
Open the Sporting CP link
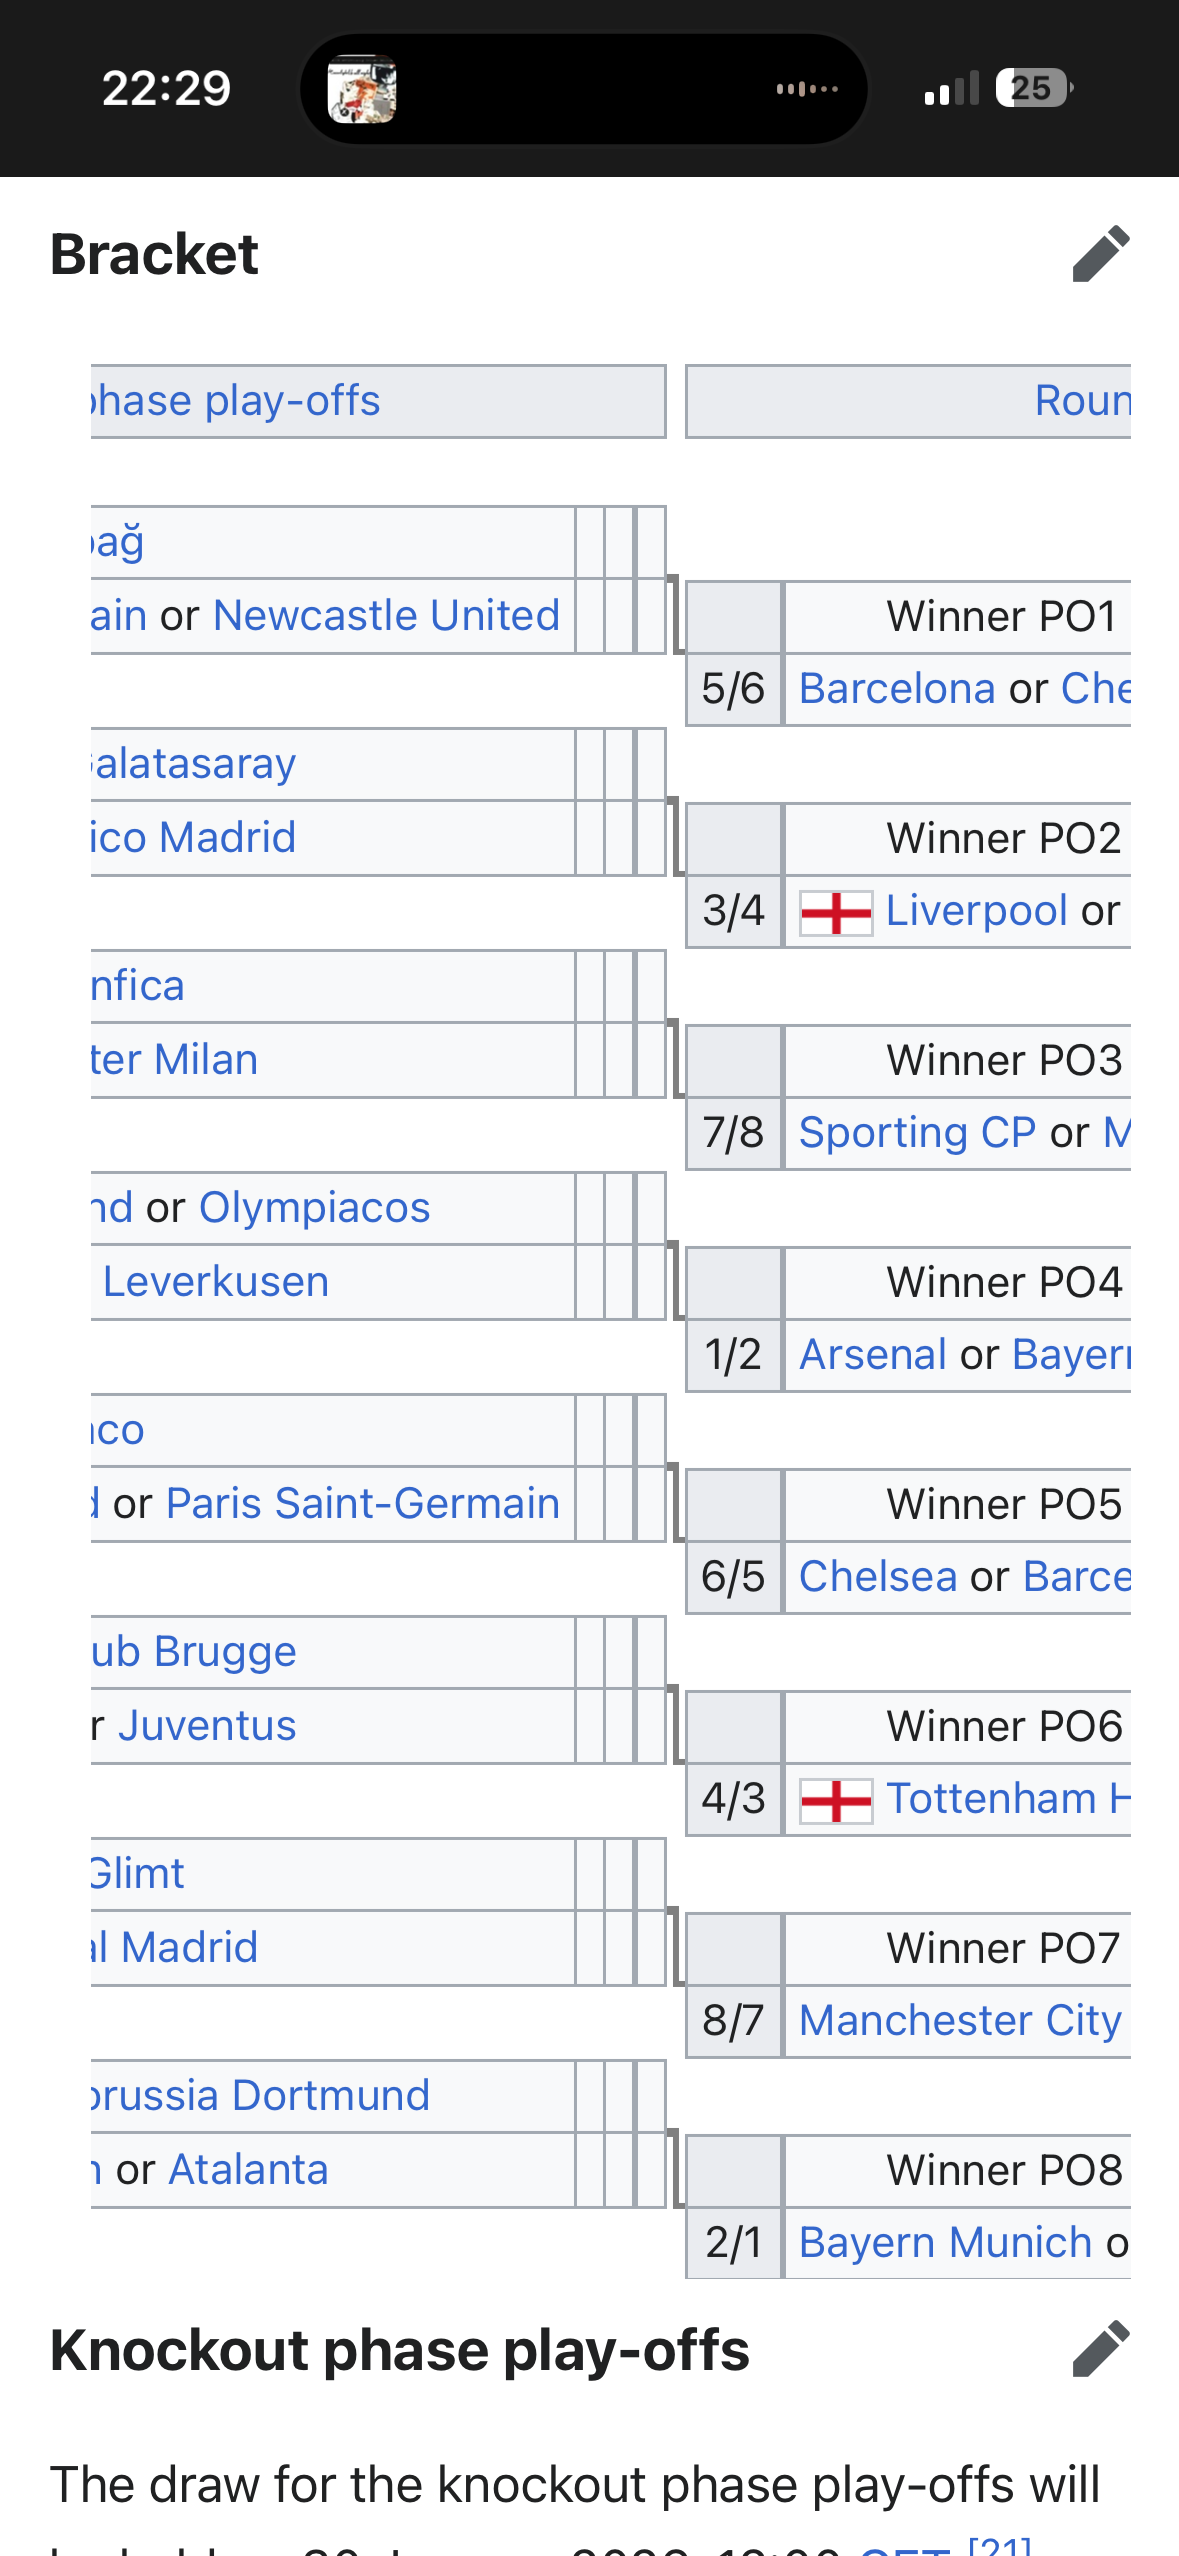(917, 1133)
